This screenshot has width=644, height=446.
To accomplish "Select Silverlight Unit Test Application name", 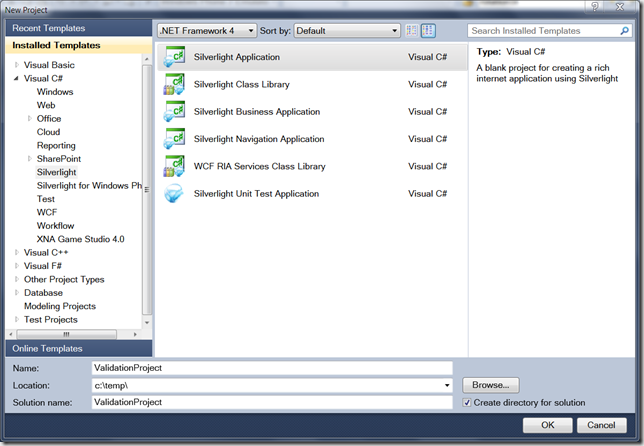I will tap(256, 193).
